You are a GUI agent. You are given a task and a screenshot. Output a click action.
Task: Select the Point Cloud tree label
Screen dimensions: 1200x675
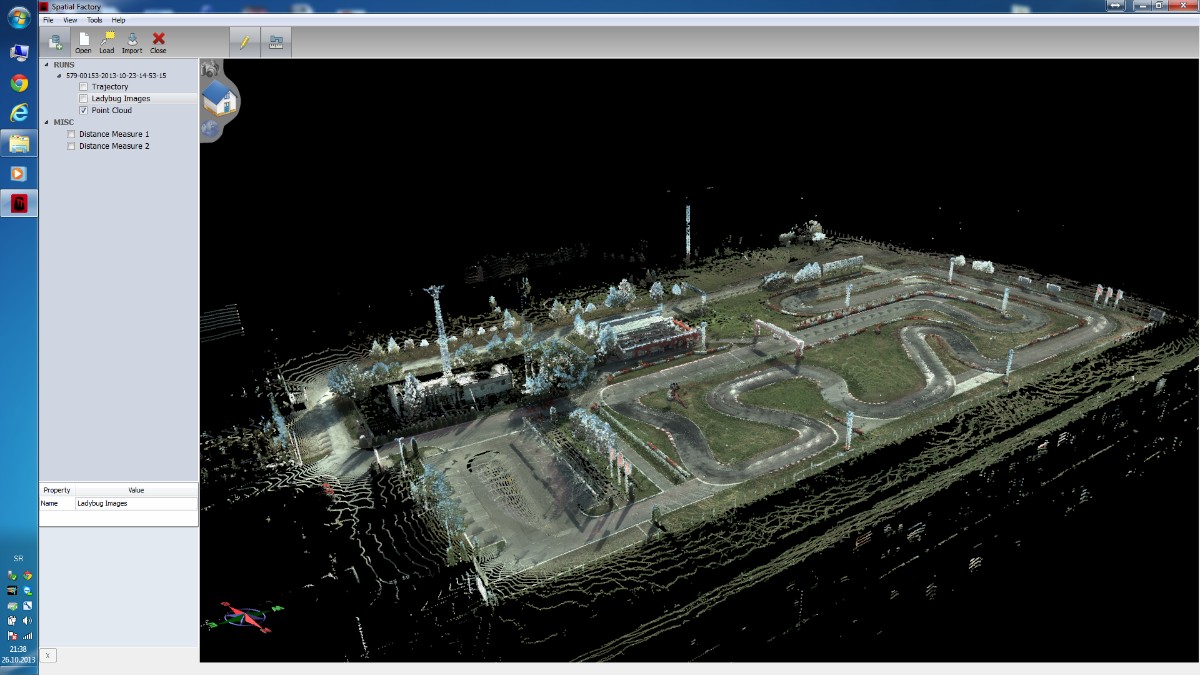tap(112, 110)
